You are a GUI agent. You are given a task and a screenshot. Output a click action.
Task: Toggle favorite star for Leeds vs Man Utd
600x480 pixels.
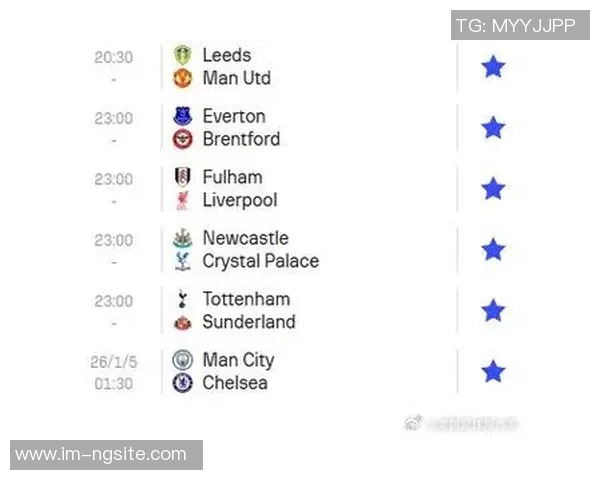click(x=493, y=67)
